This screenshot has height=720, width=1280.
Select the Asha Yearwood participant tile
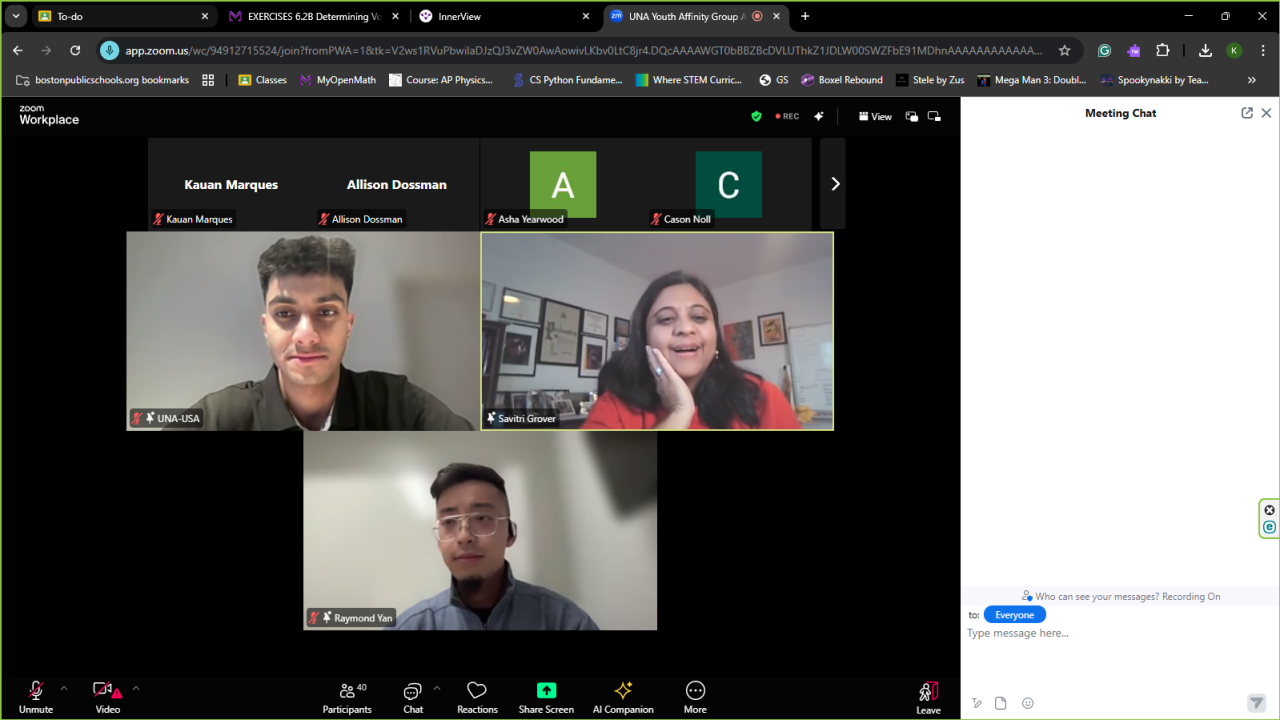(x=563, y=184)
